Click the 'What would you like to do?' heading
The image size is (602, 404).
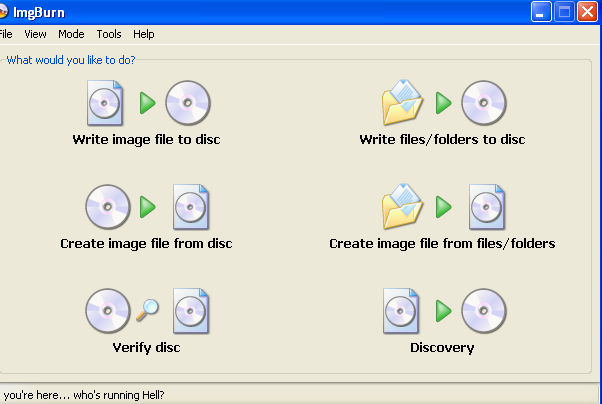(71, 60)
